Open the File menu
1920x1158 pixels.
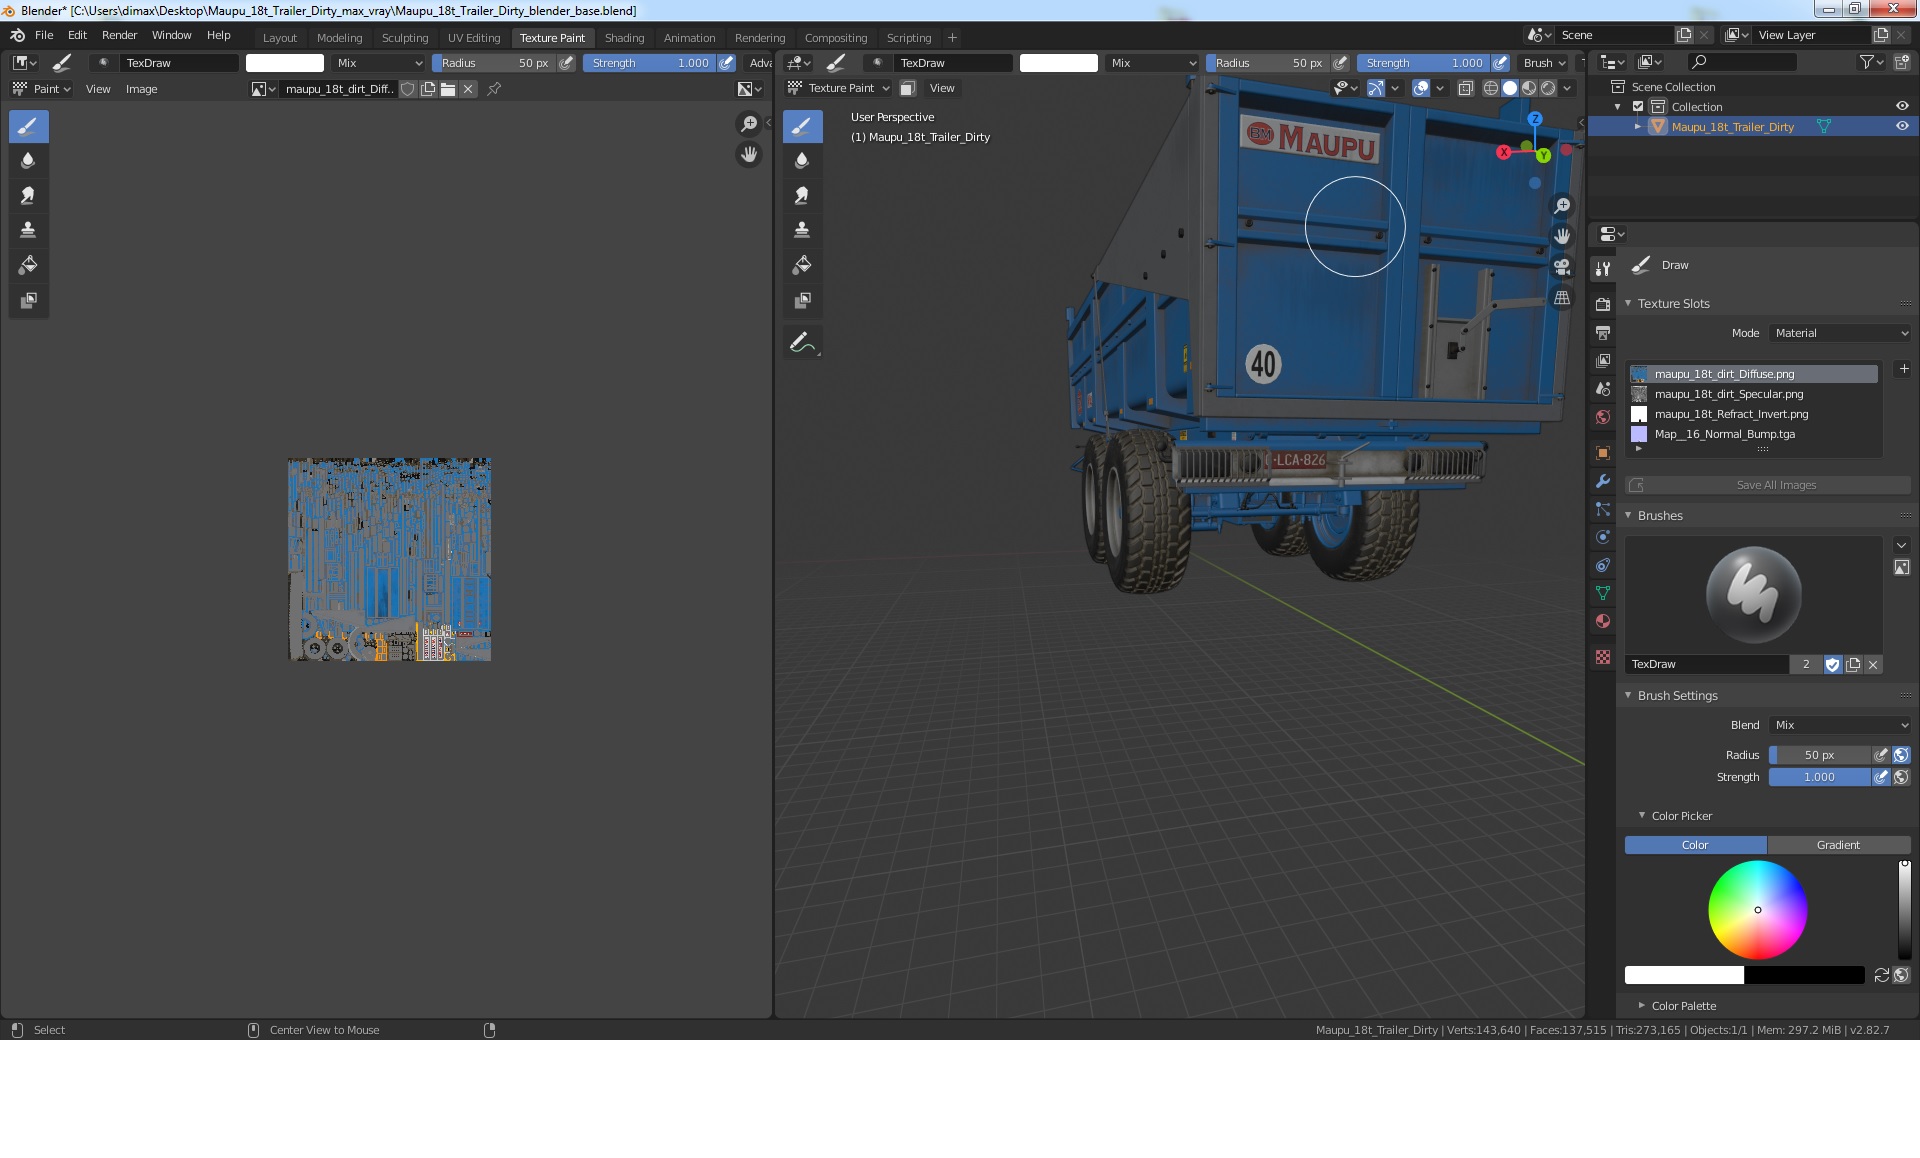(x=44, y=35)
